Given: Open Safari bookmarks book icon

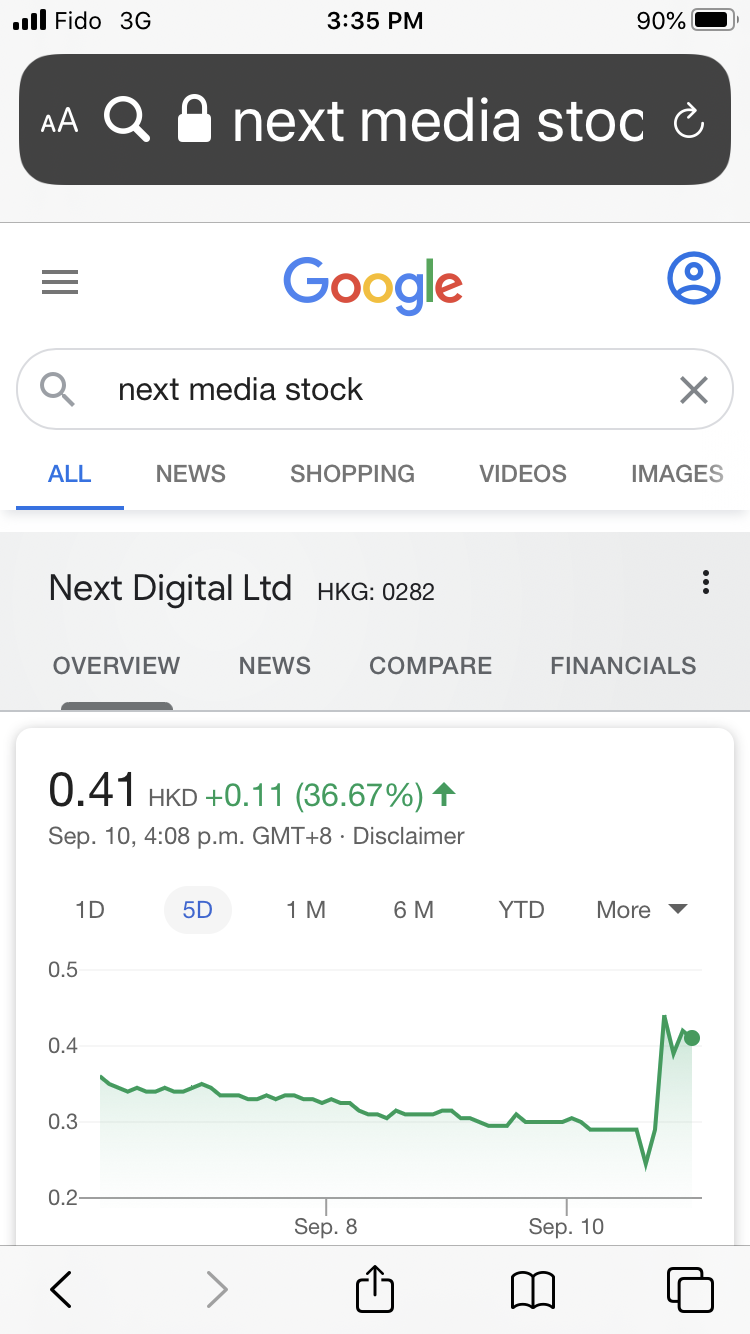Looking at the screenshot, I should coord(532,1290).
